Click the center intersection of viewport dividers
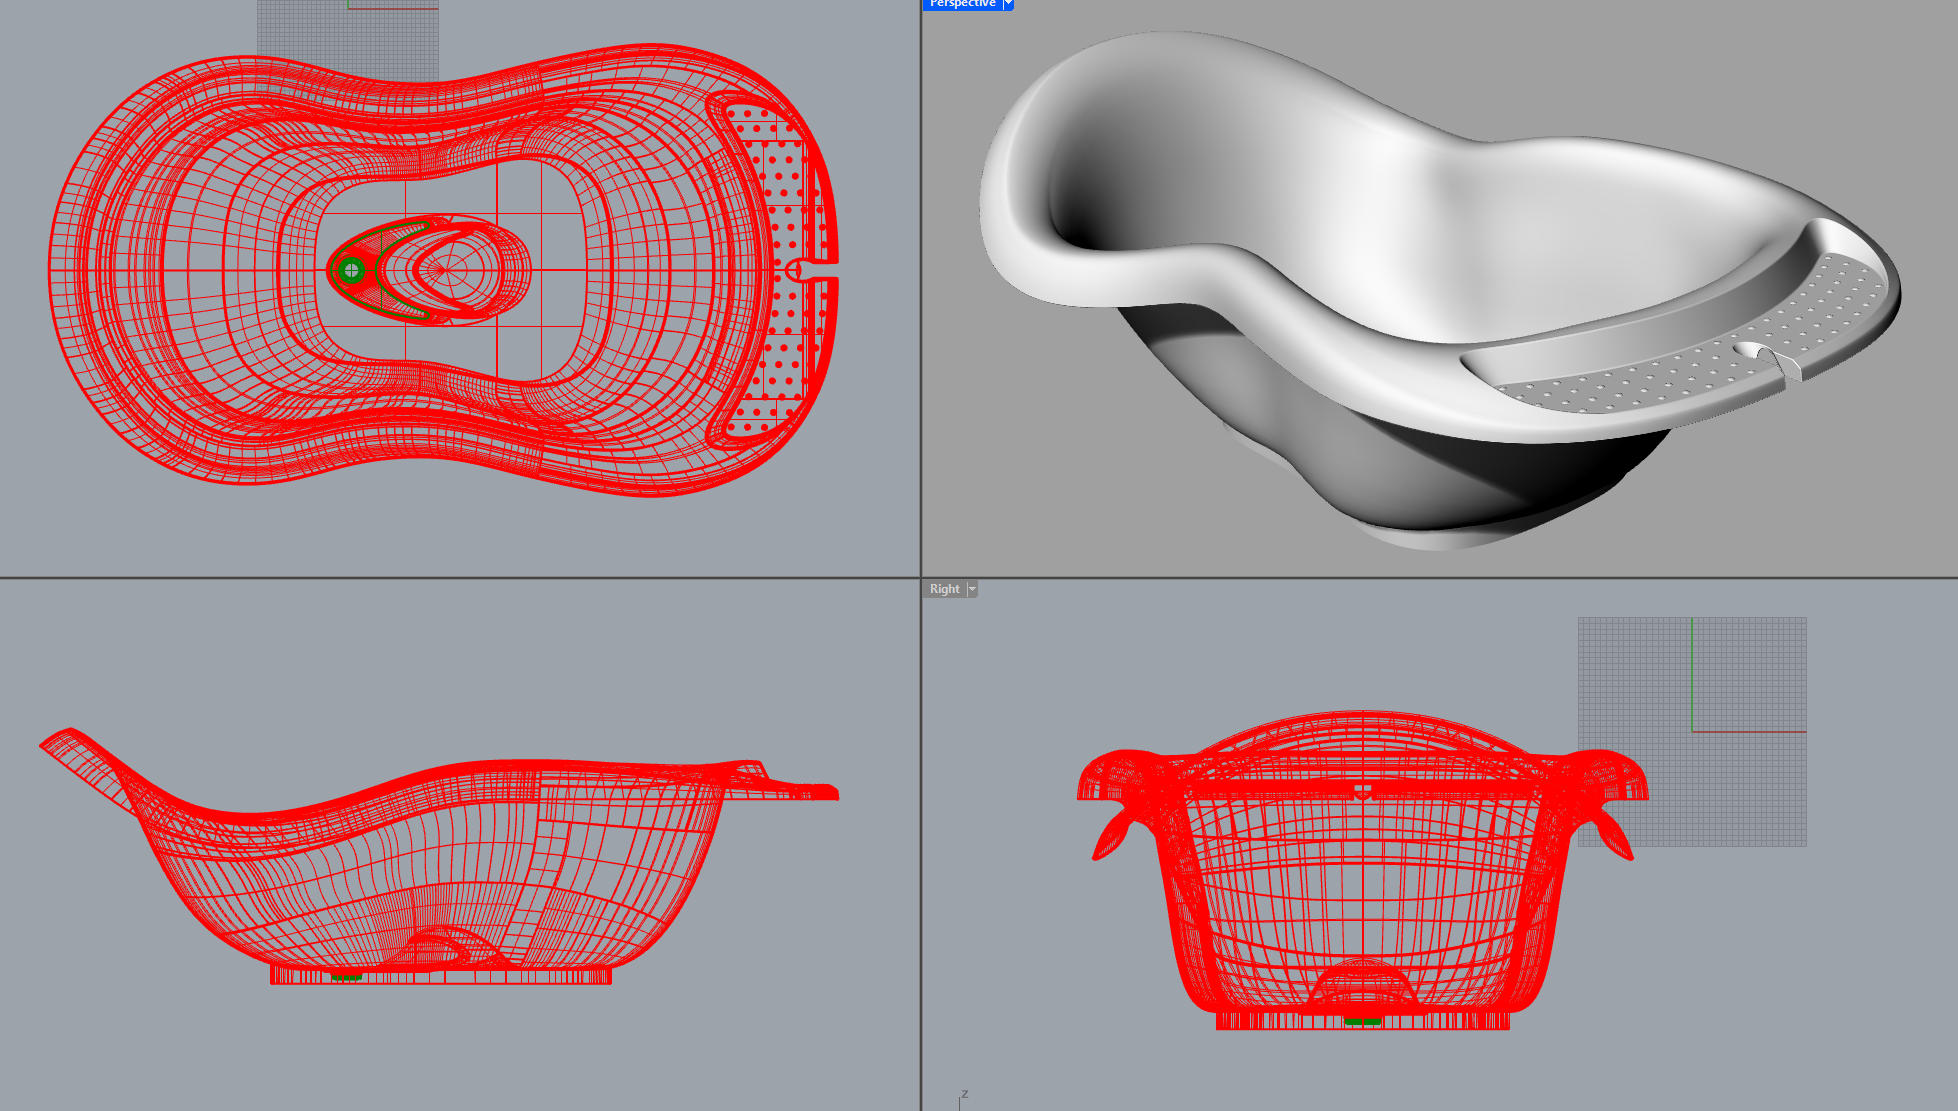Image resolution: width=1958 pixels, height=1111 pixels. coord(920,578)
